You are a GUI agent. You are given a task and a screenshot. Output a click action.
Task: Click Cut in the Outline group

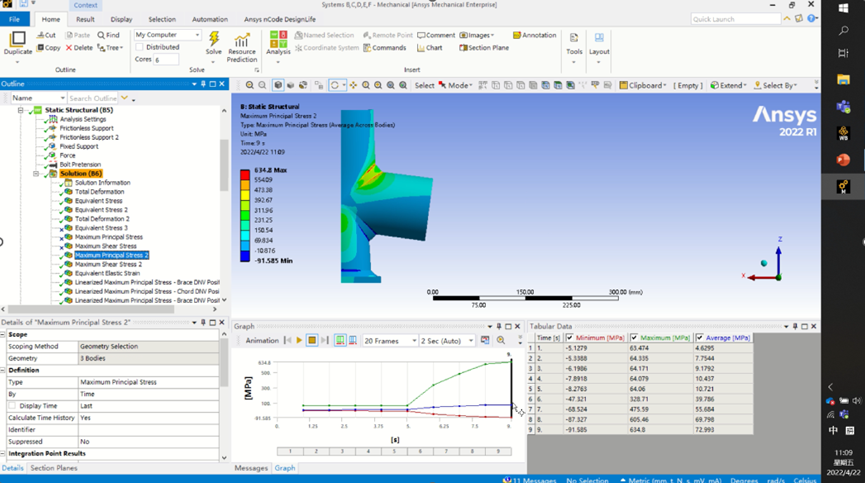click(x=46, y=35)
